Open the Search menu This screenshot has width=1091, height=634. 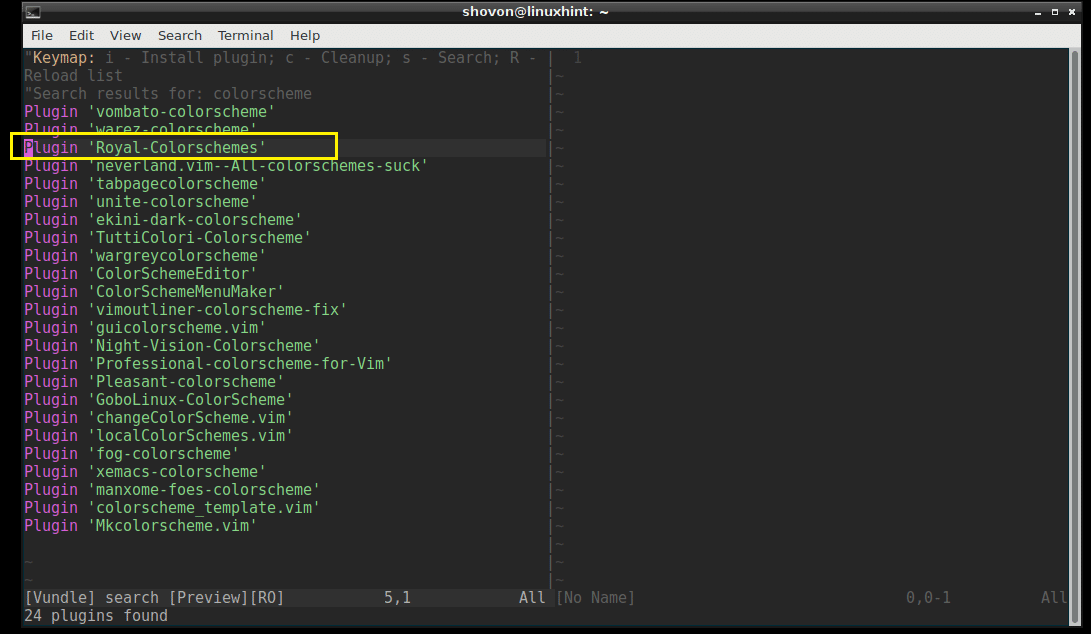(180, 35)
